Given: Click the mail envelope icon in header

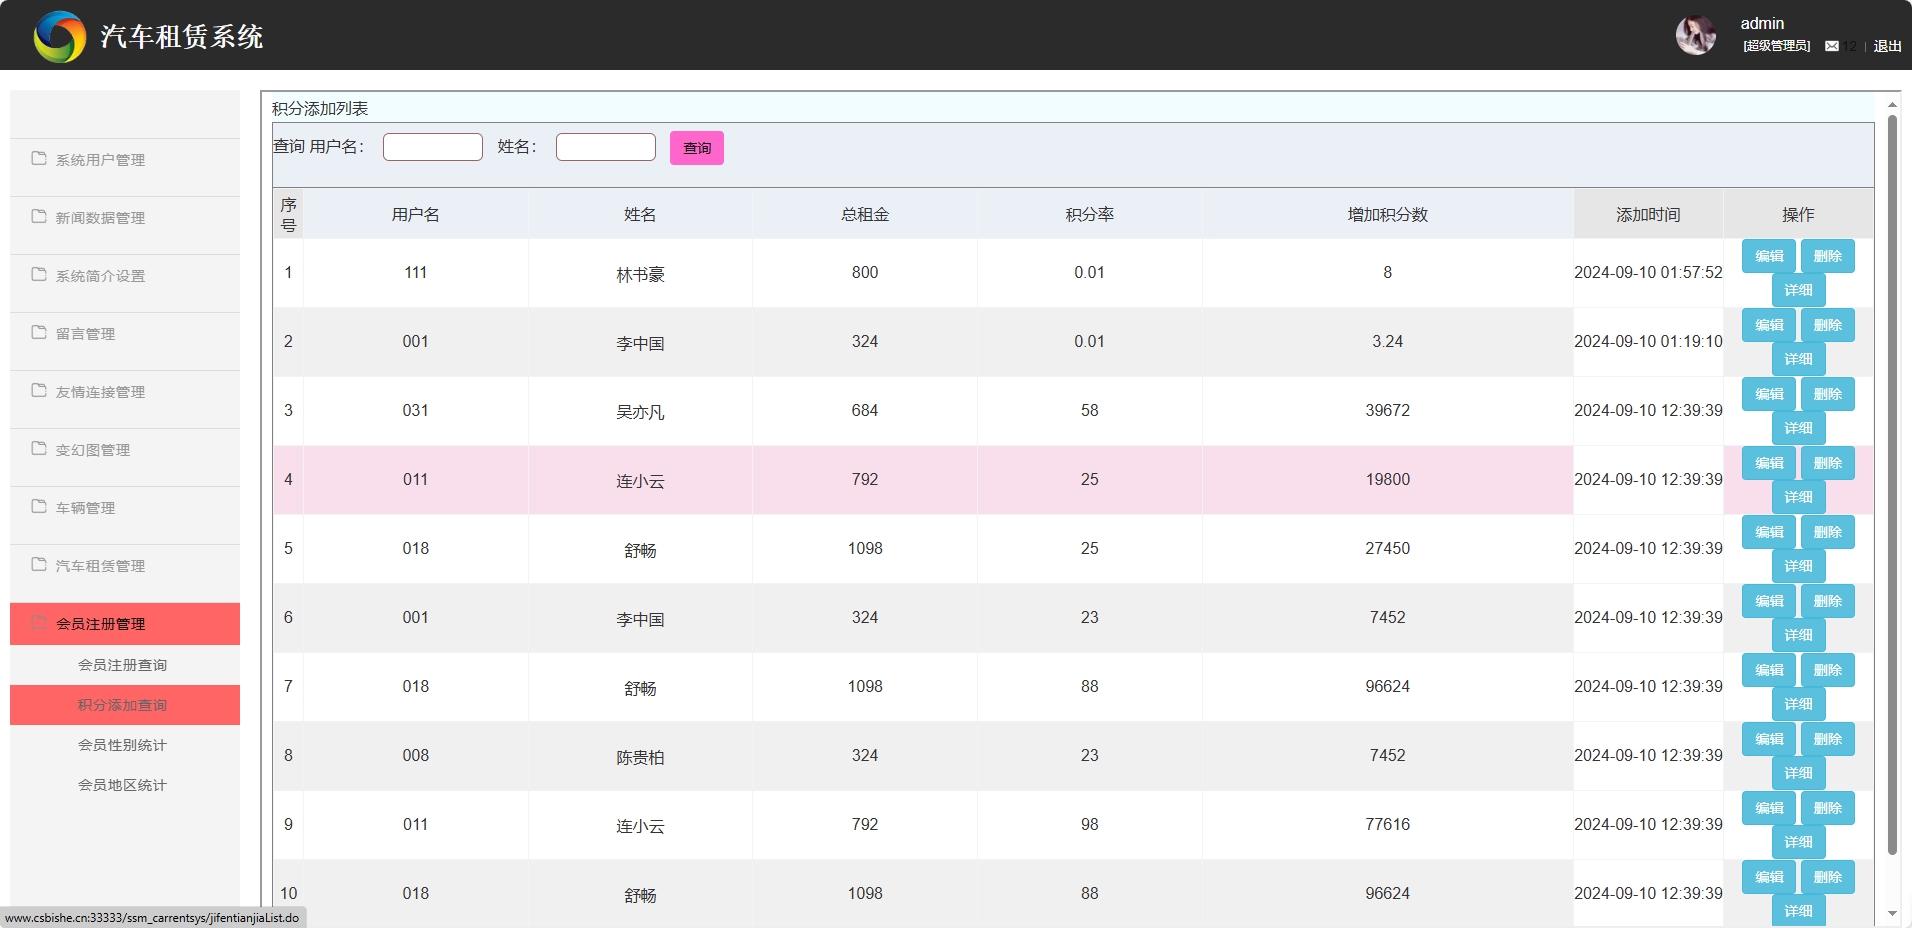Looking at the screenshot, I should point(1831,46).
